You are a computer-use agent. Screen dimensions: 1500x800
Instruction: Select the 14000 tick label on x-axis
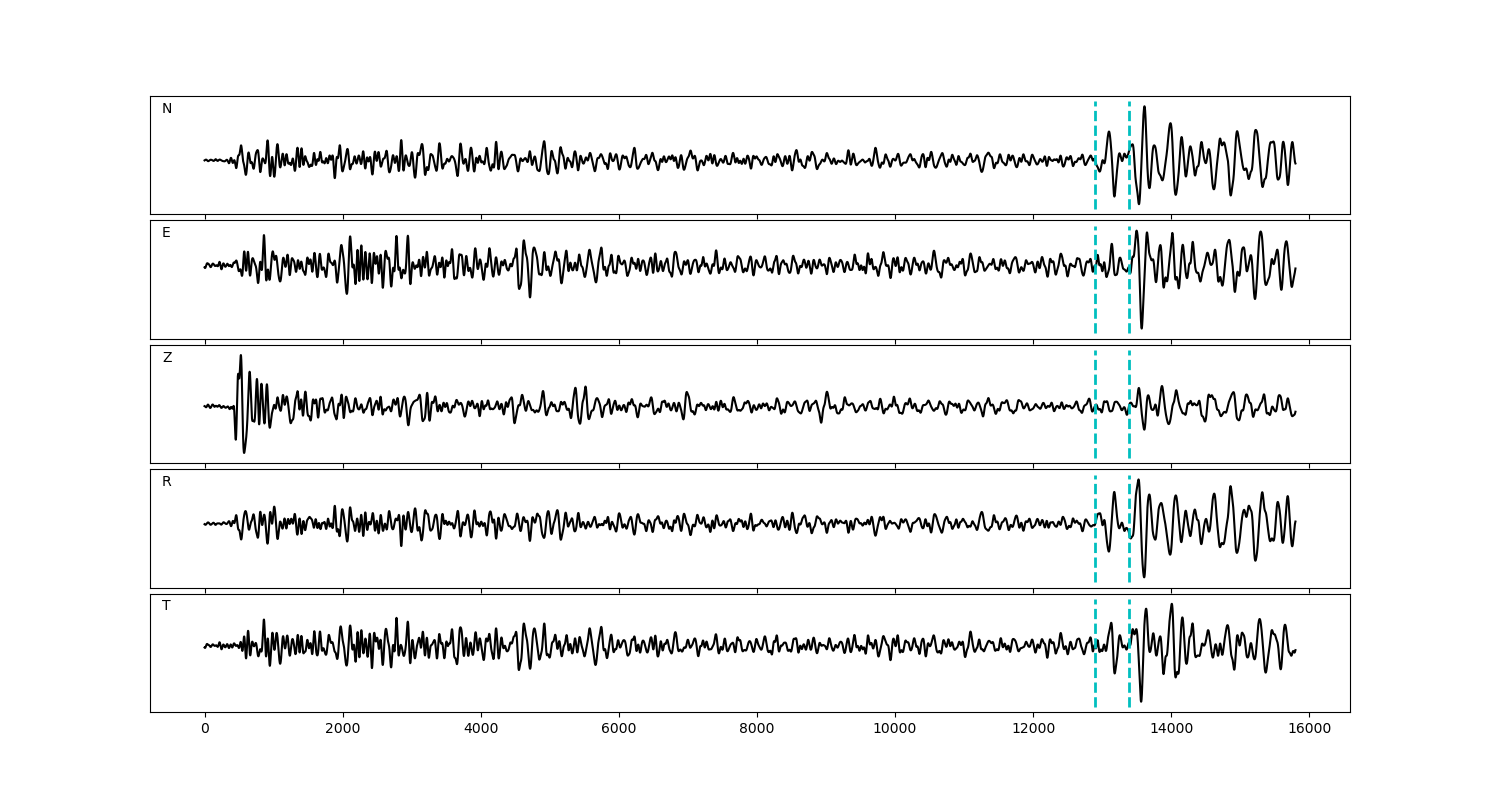(x=1171, y=729)
